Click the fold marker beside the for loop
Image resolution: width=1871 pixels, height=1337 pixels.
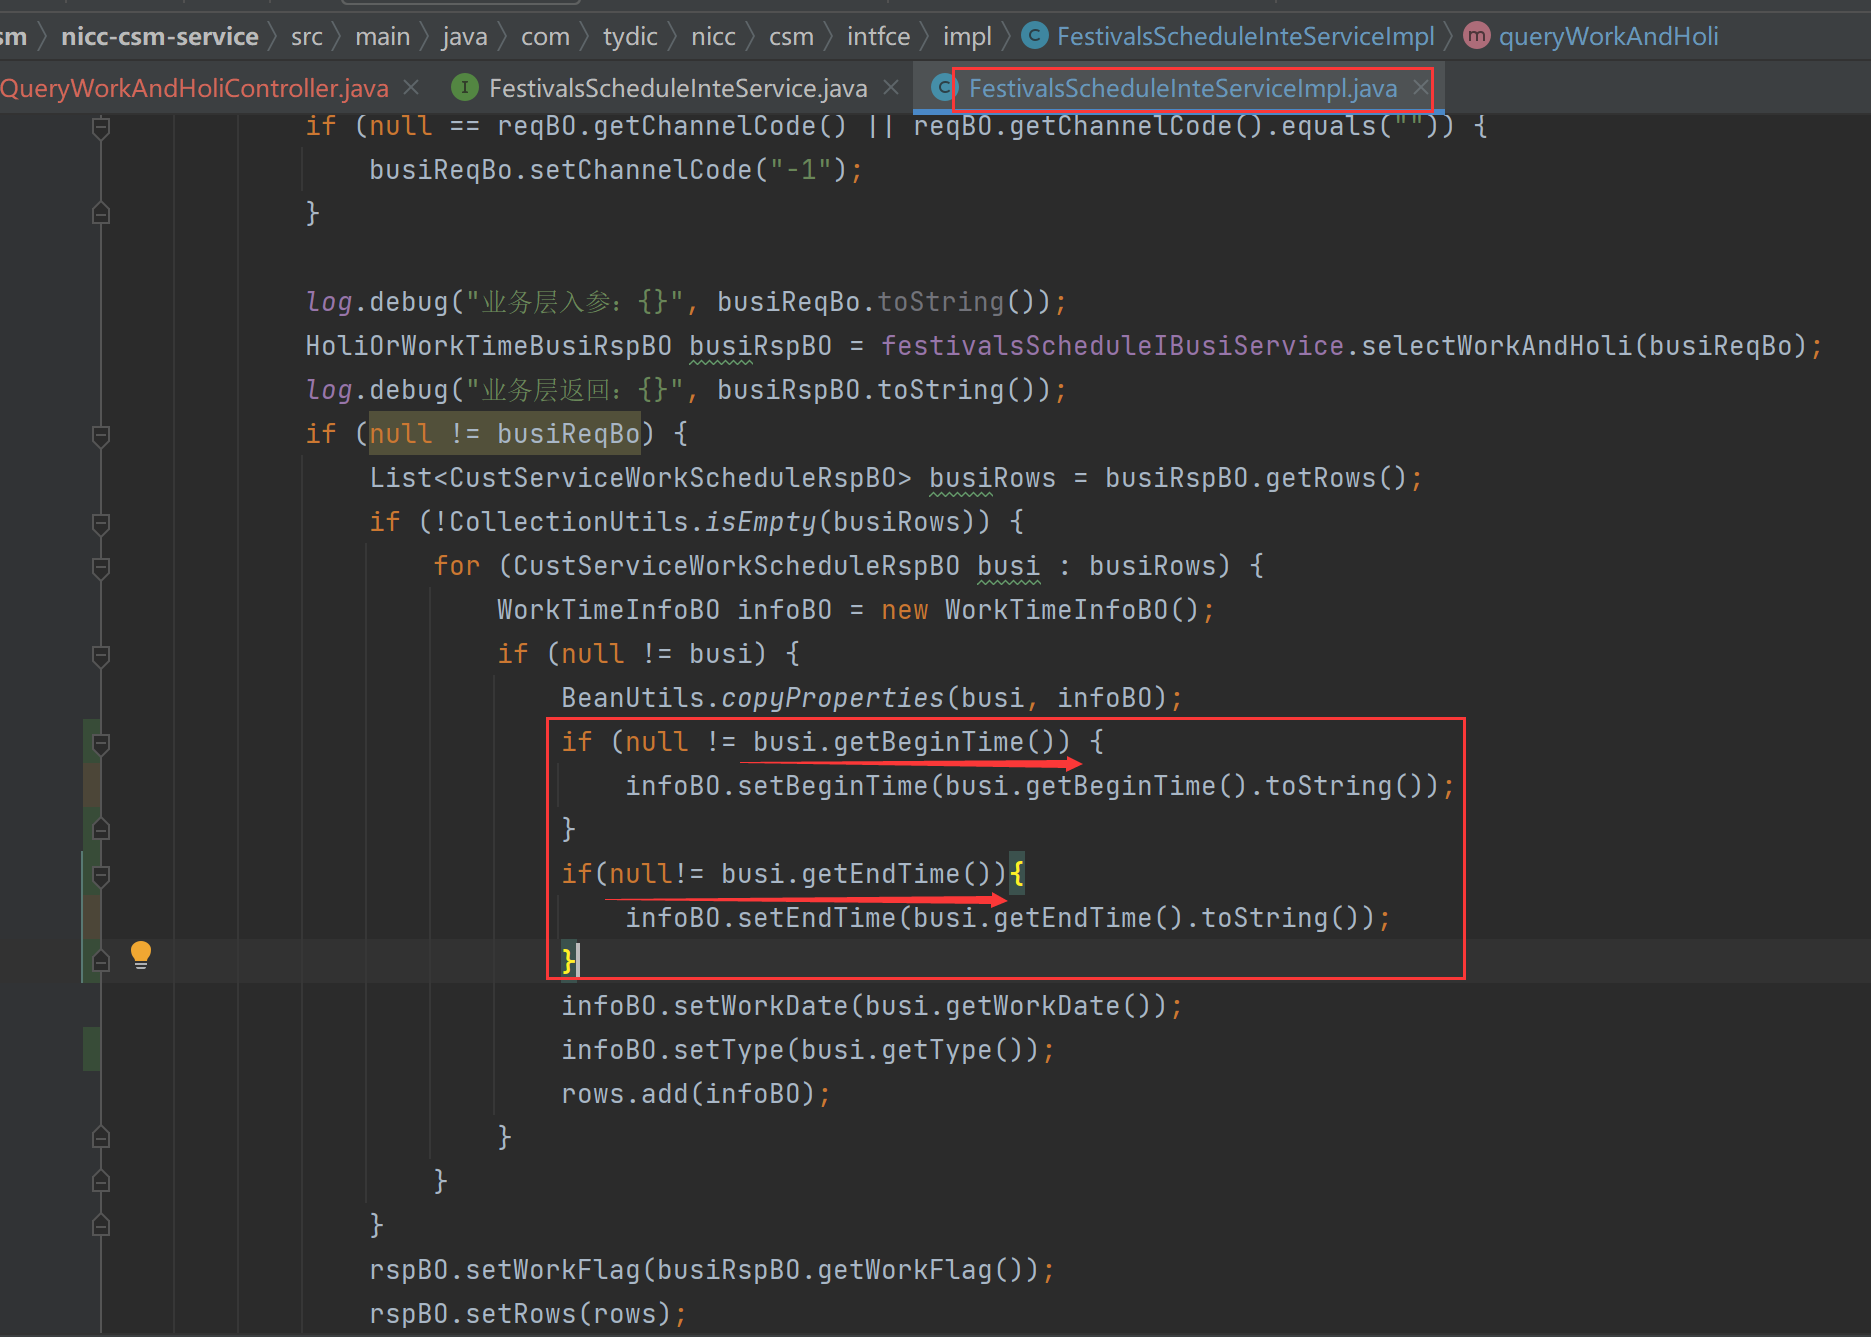pos(100,568)
